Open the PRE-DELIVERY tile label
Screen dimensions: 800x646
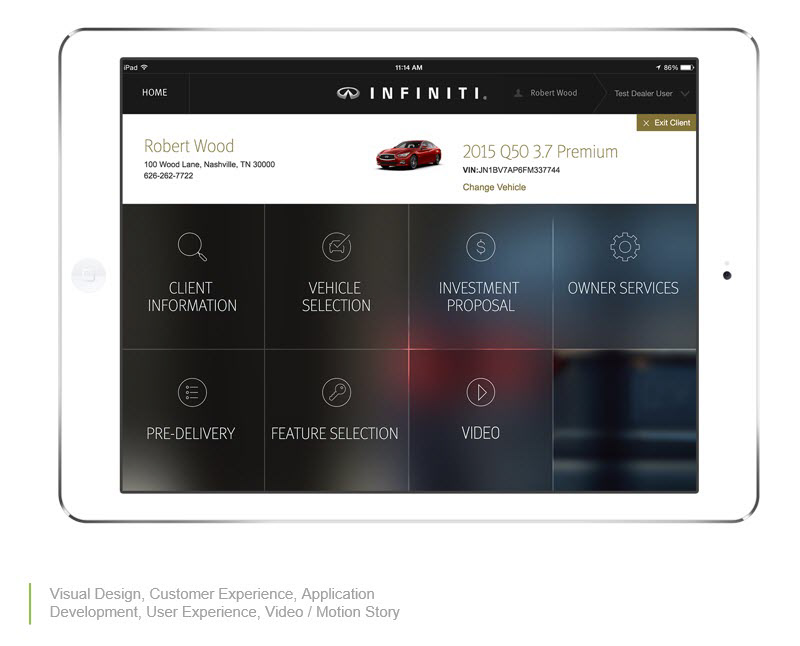pos(190,434)
